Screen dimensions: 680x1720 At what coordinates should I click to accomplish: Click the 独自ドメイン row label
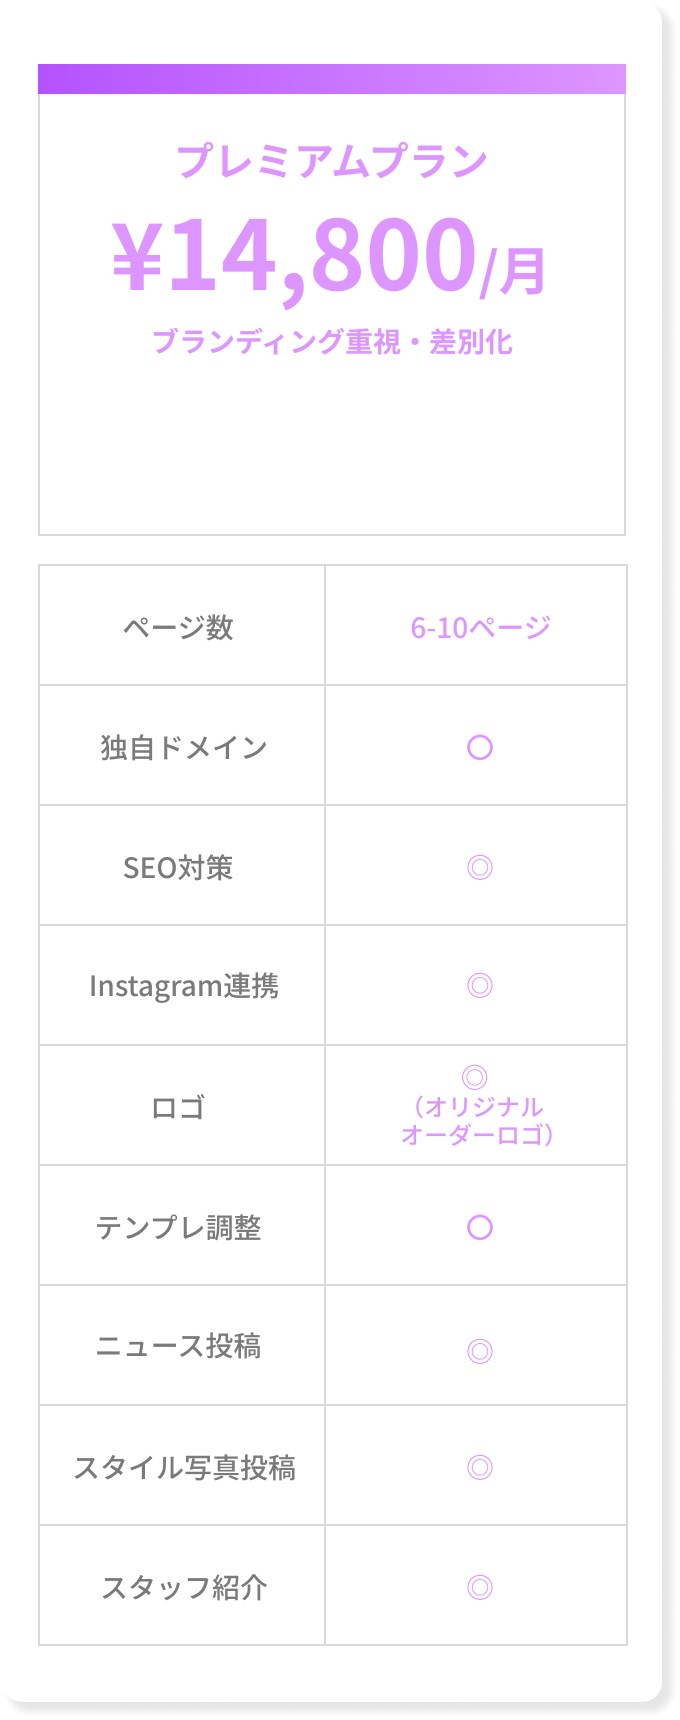pyautogui.click(x=183, y=747)
